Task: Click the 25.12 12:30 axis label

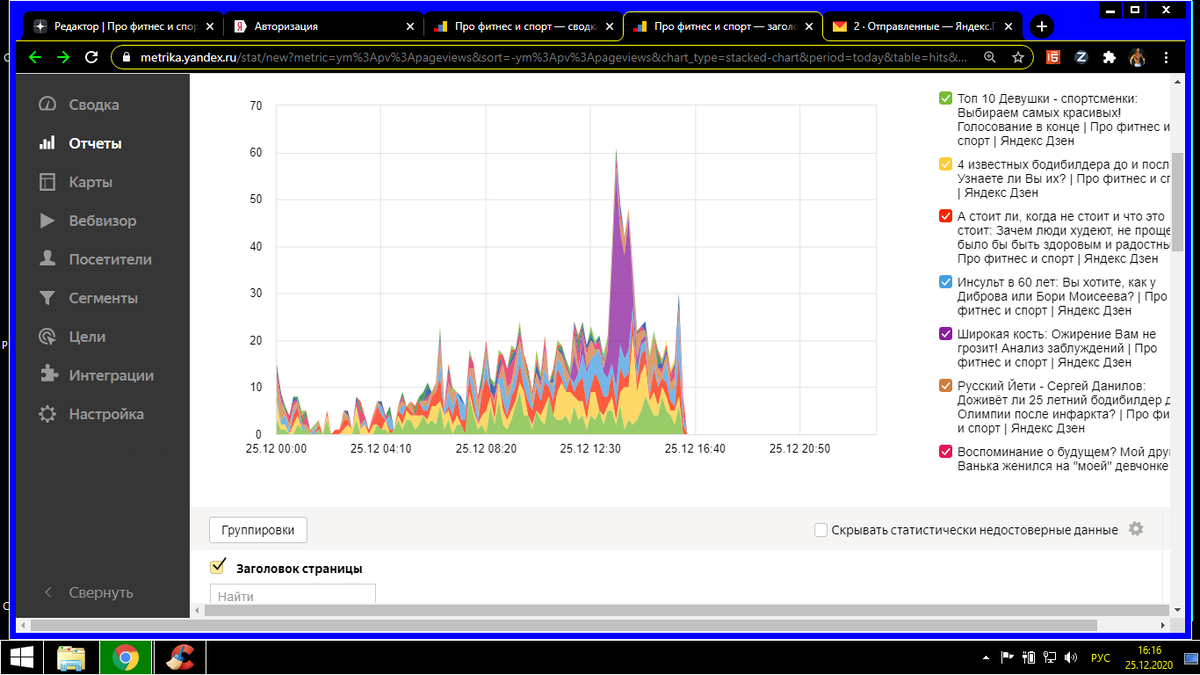Action: (x=591, y=449)
